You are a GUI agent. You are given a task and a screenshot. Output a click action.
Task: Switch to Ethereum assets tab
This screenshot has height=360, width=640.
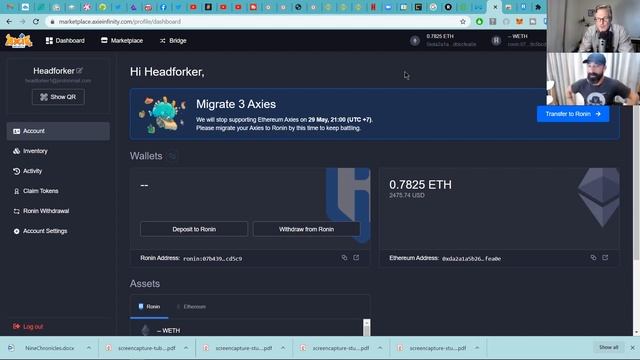pyautogui.click(x=191, y=307)
